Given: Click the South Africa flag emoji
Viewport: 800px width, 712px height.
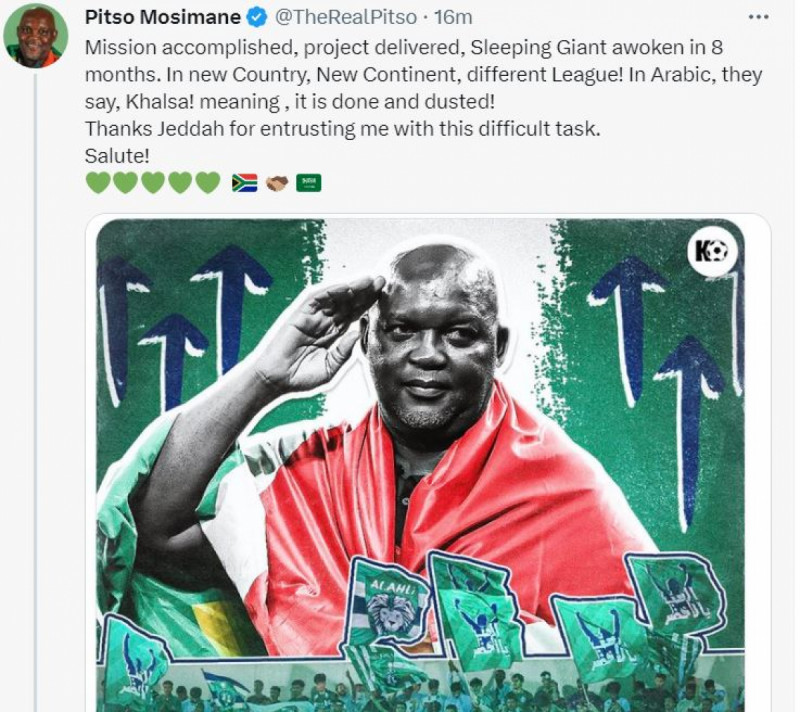Looking at the screenshot, I should coord(245,183).
